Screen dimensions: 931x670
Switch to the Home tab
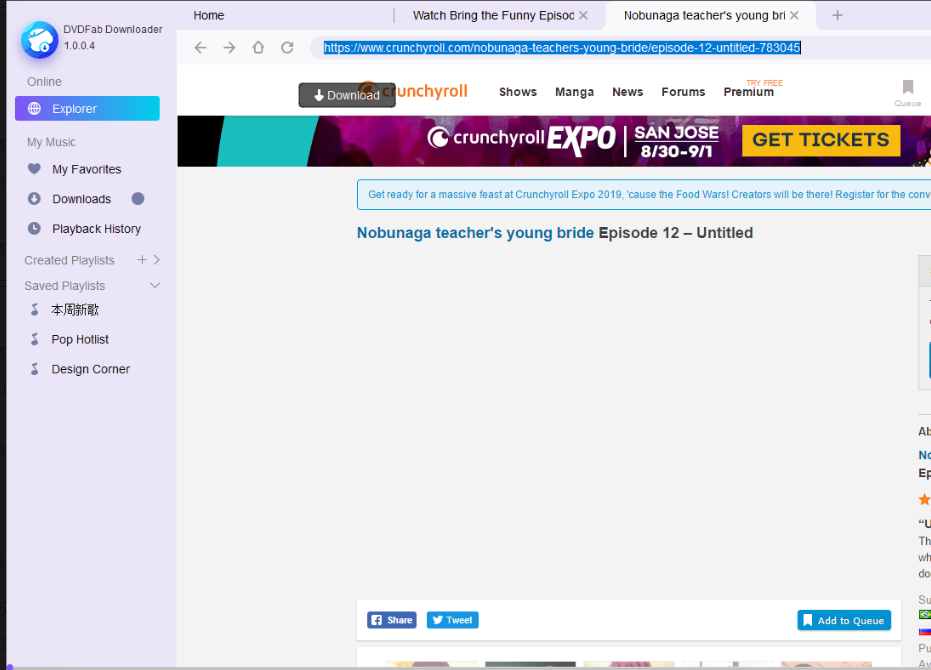pos(209,15)
